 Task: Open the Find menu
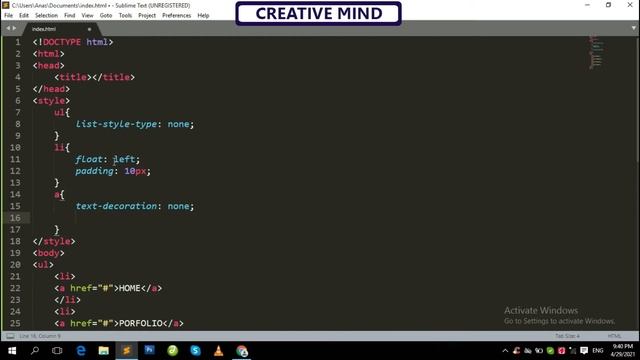coord(69,16)
